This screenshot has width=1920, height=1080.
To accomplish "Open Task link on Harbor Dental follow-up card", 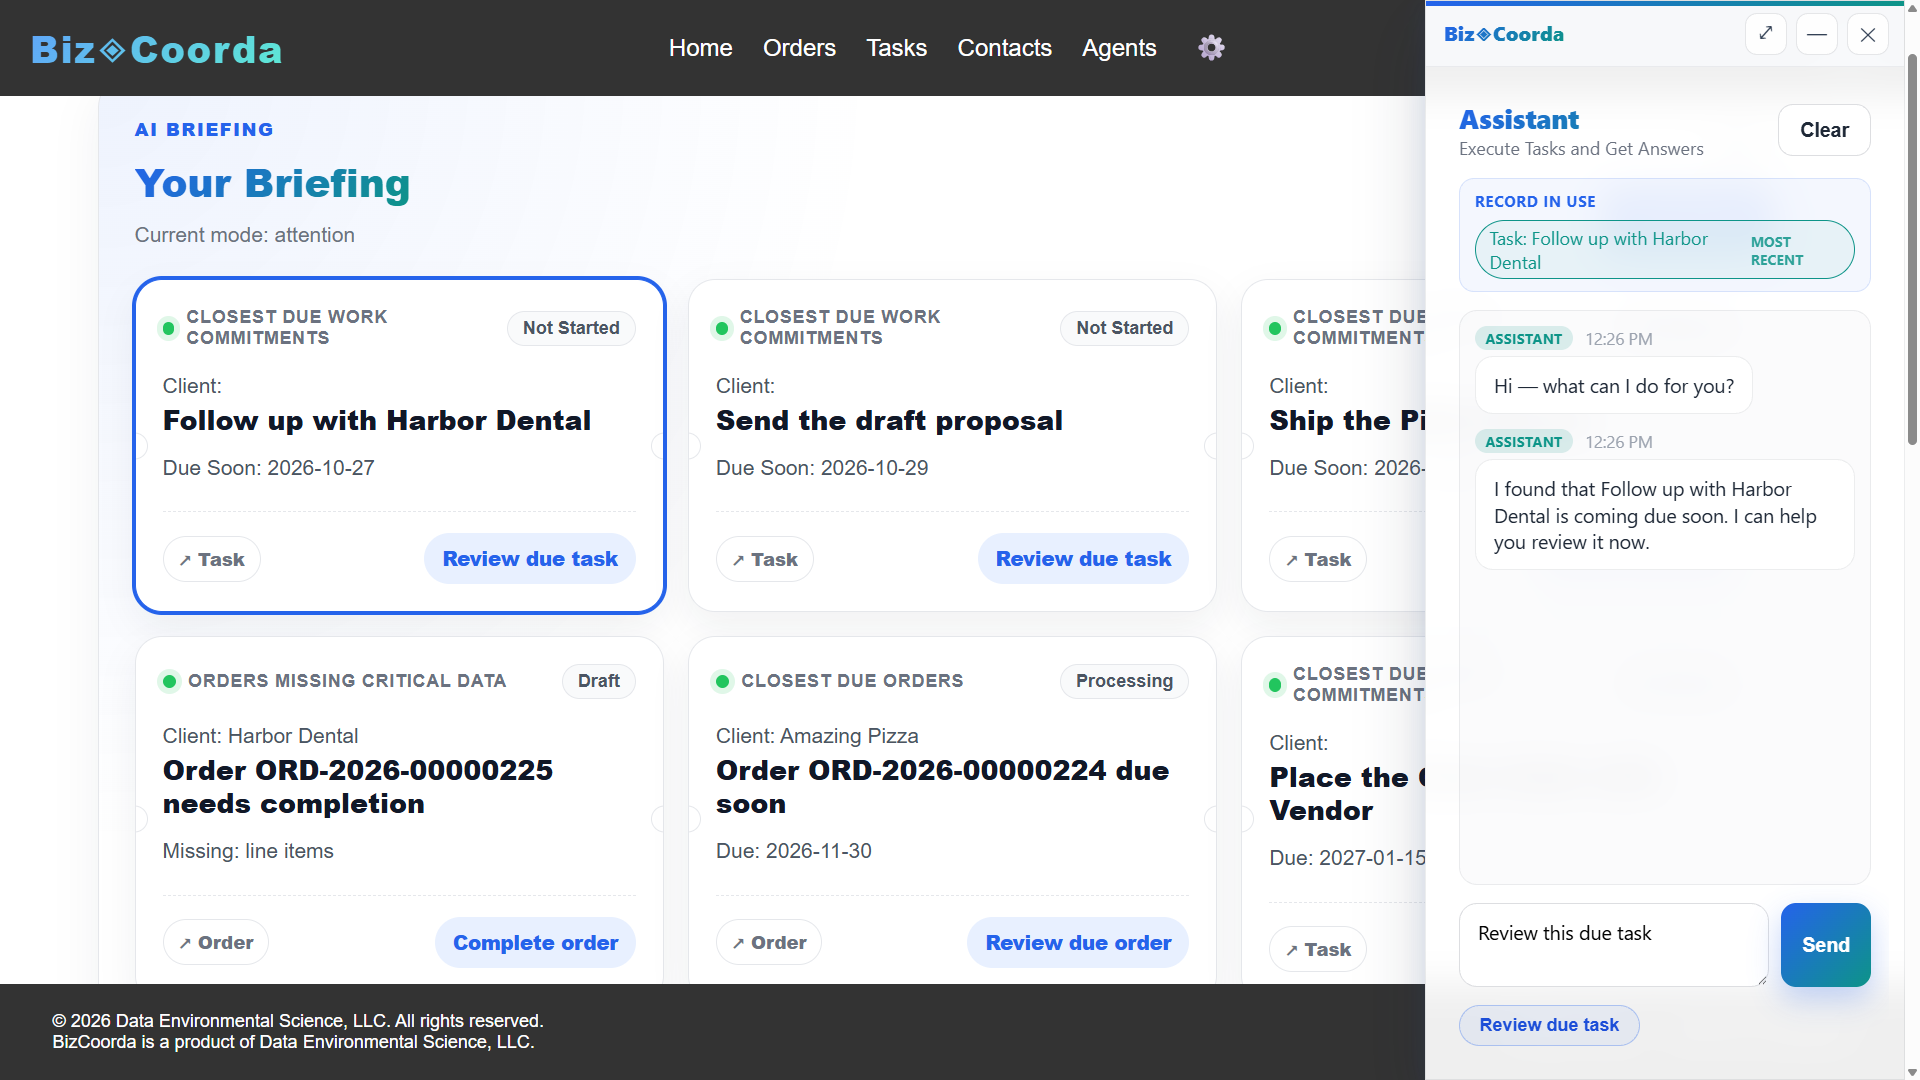I will [212, 559].
